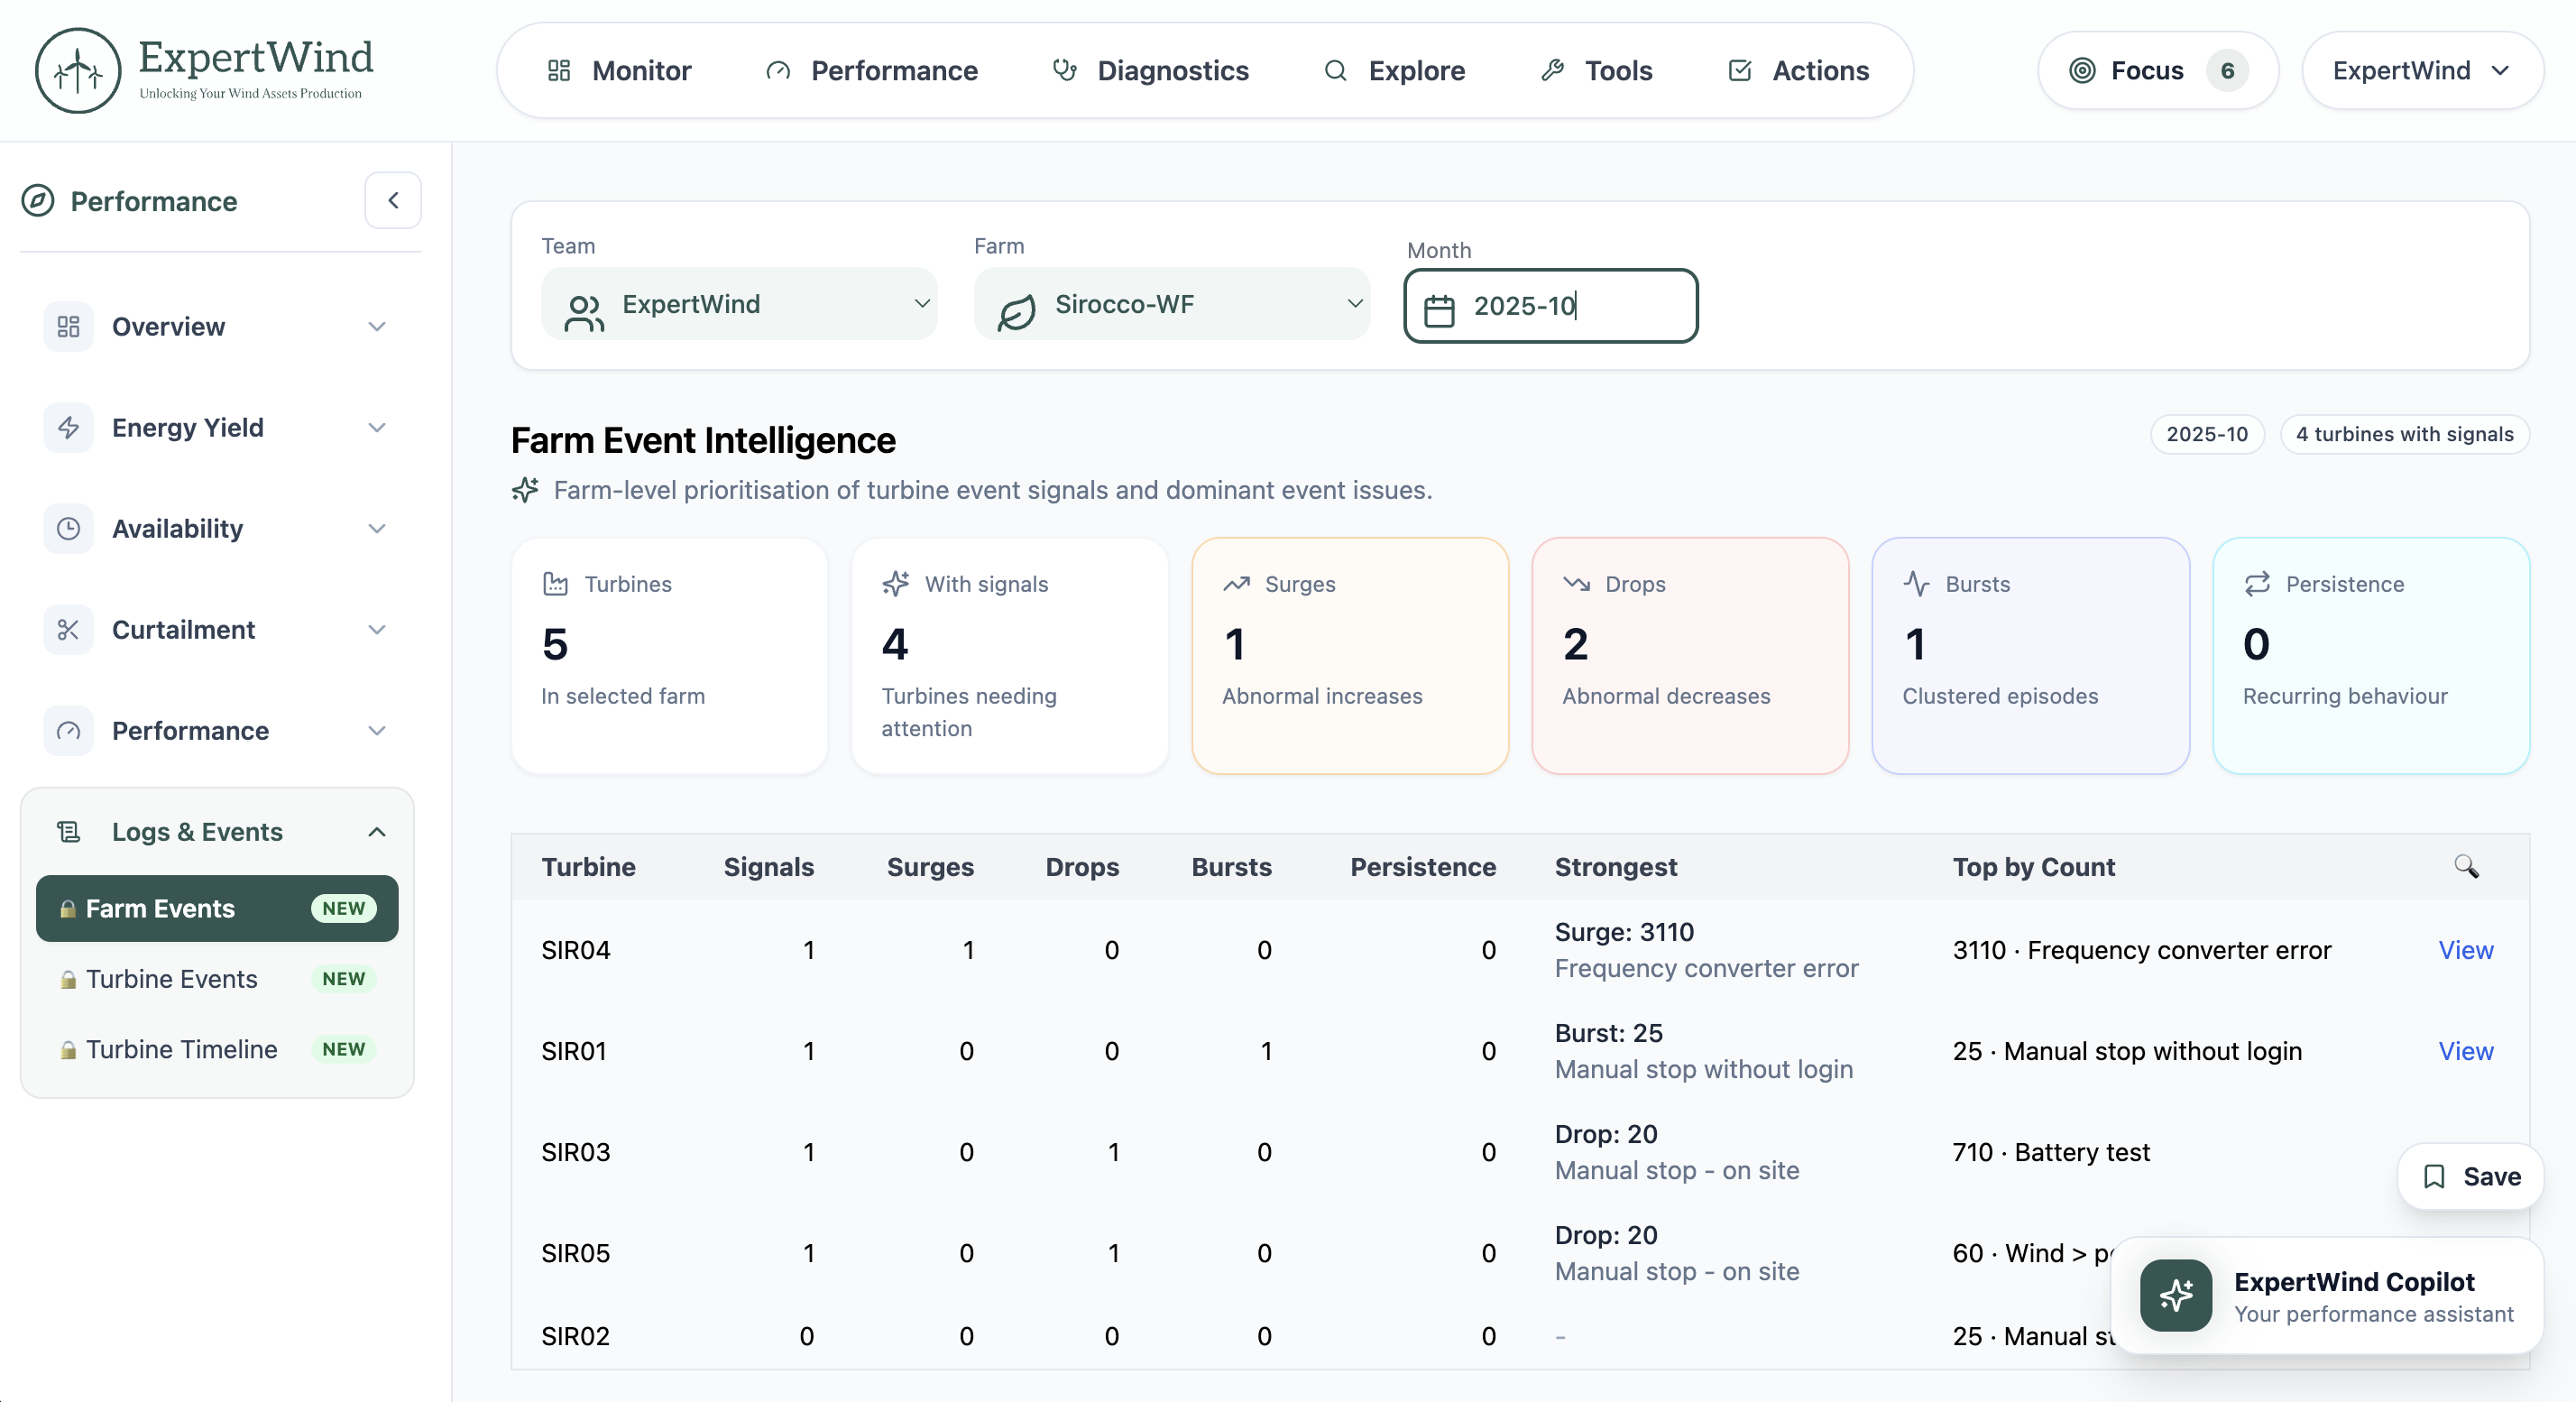This screenshot has width=2576, height=1402.
Task: Open the Tools tab
Action: pyautogui.click(x=1597, y=70)
